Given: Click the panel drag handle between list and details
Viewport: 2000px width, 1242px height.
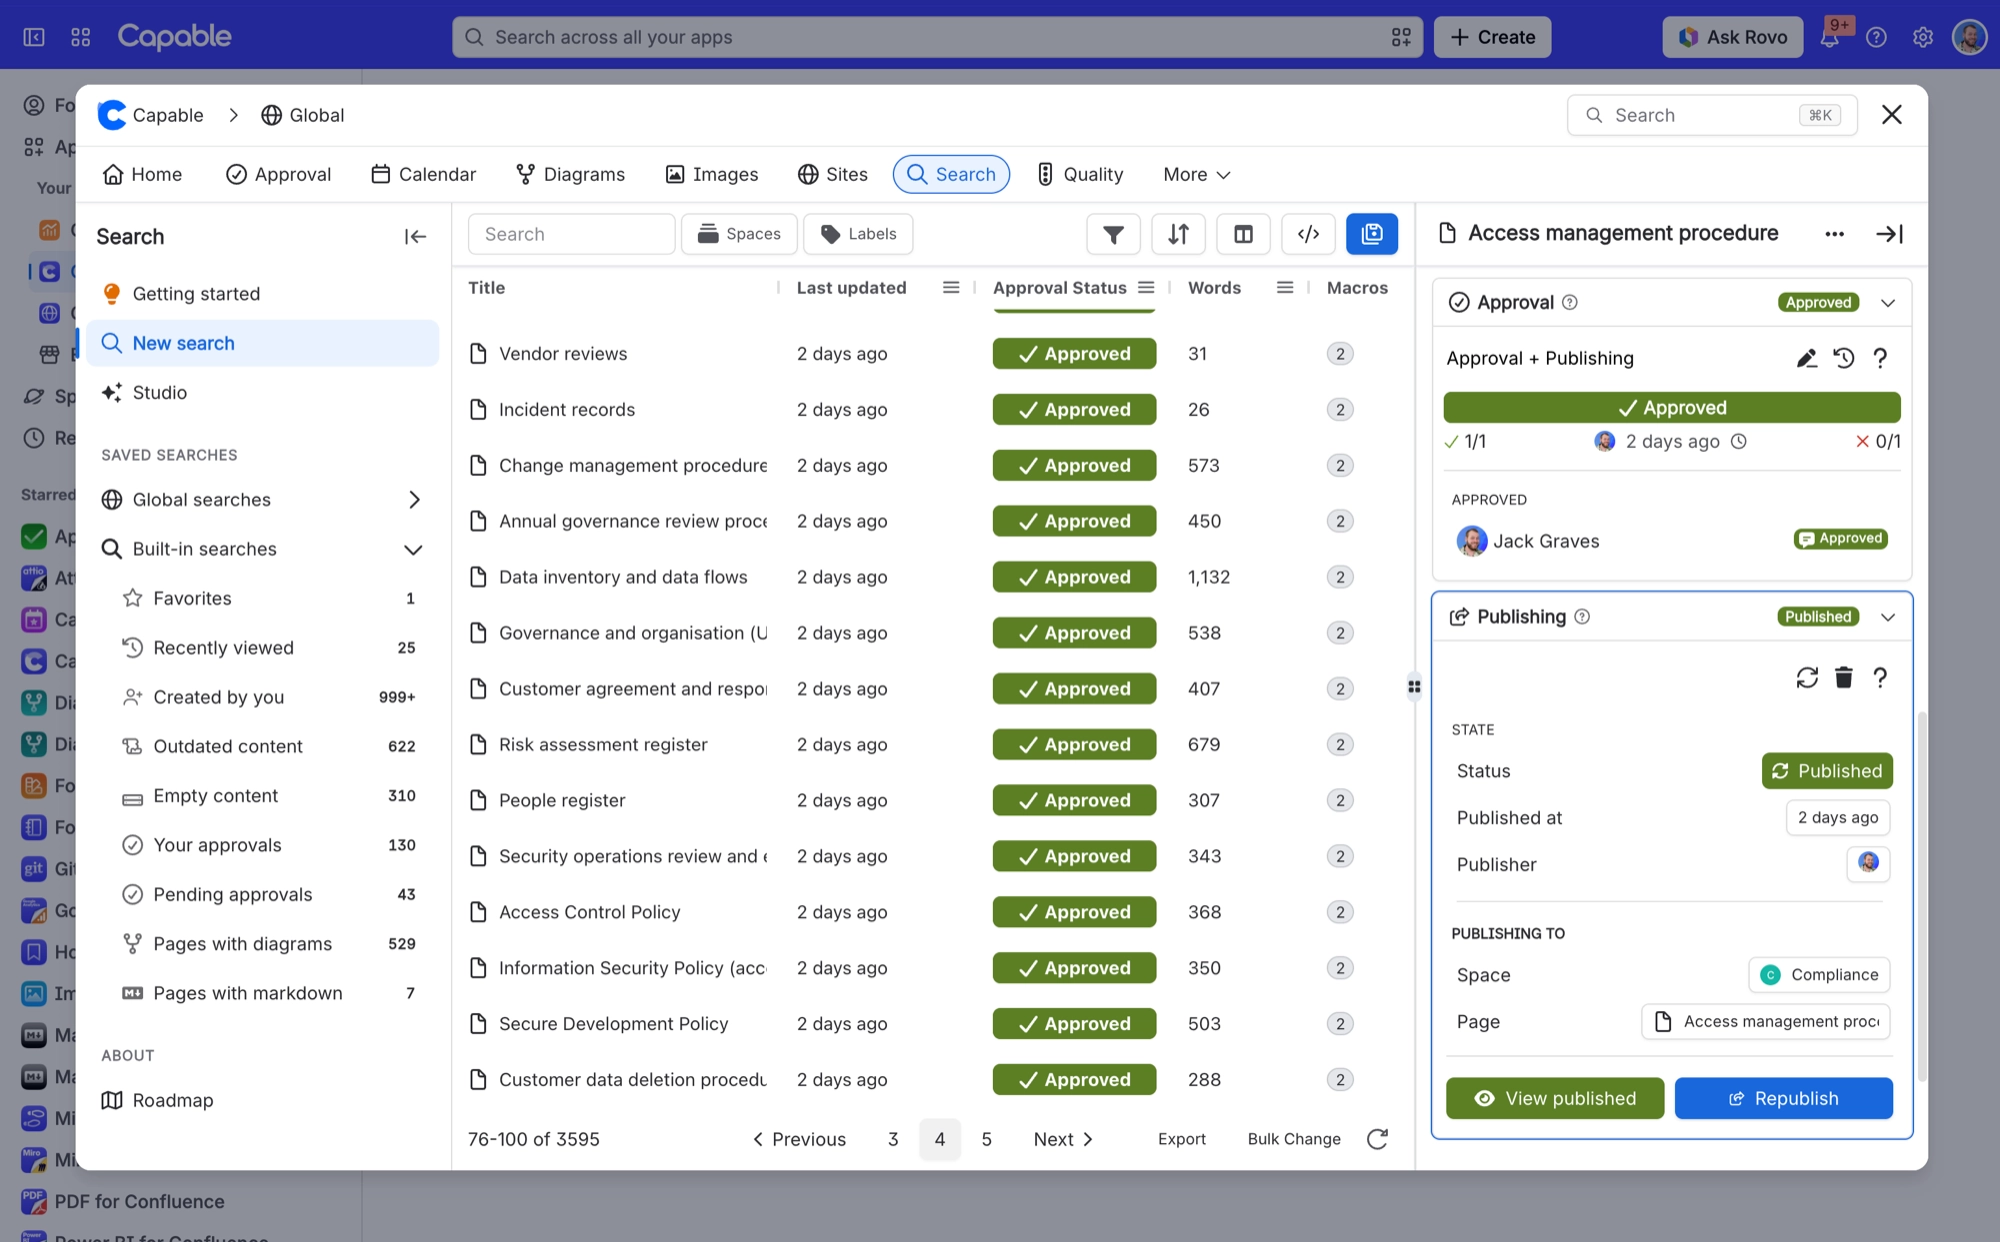Looking at the screenshot, I should [x=1414, y=687].
